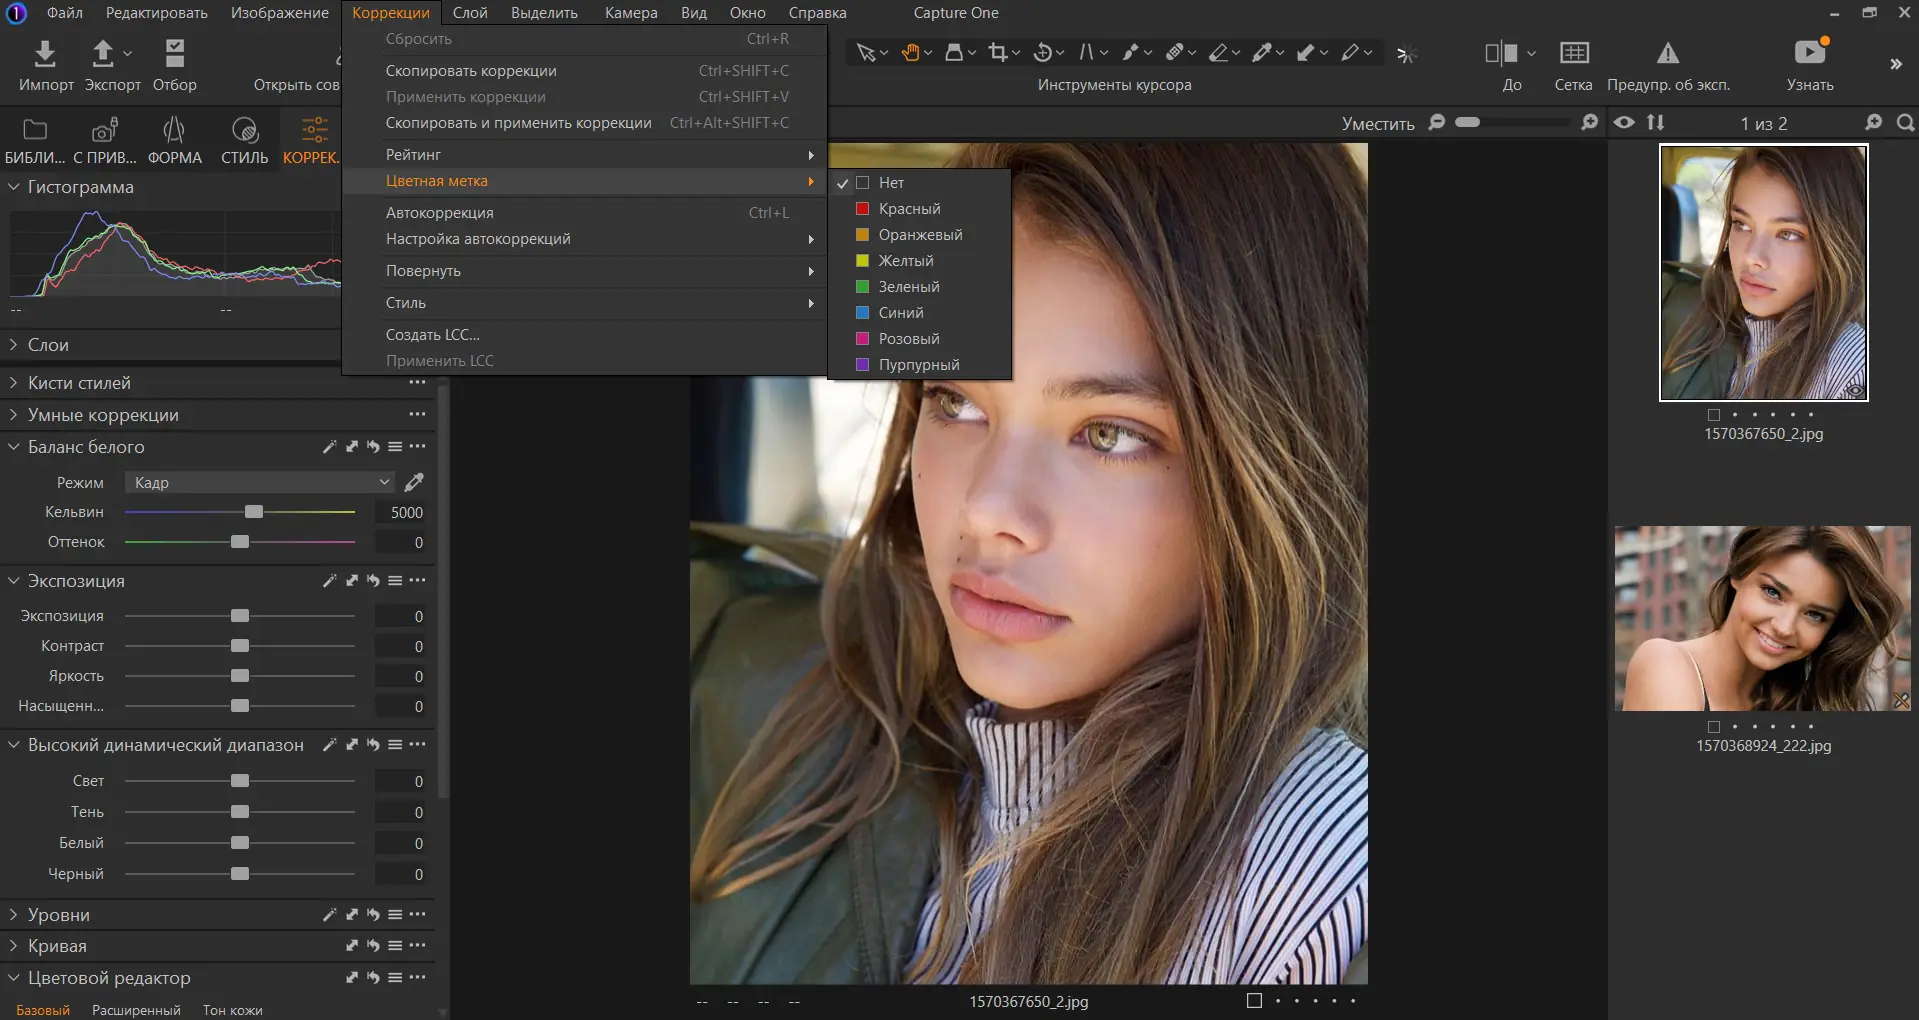Select the 1570368924_222.jpg thumbnail
This screenshot has height=1020, width=1919.
(1762, 619)
